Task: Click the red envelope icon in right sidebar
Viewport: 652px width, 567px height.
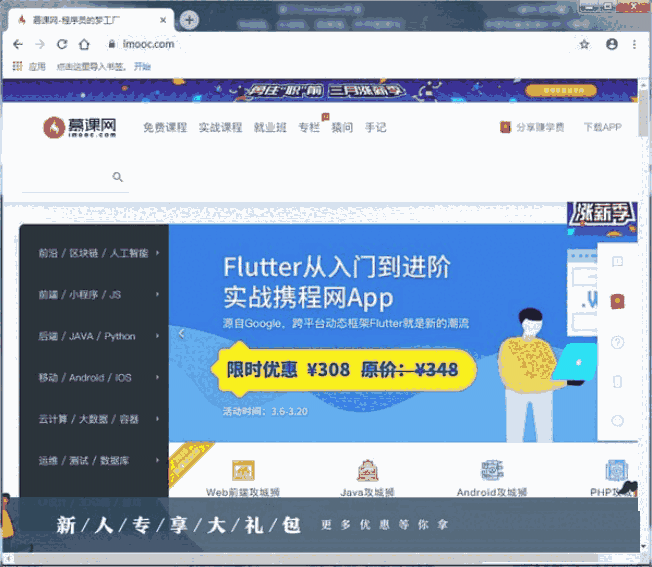Action: 617,301
